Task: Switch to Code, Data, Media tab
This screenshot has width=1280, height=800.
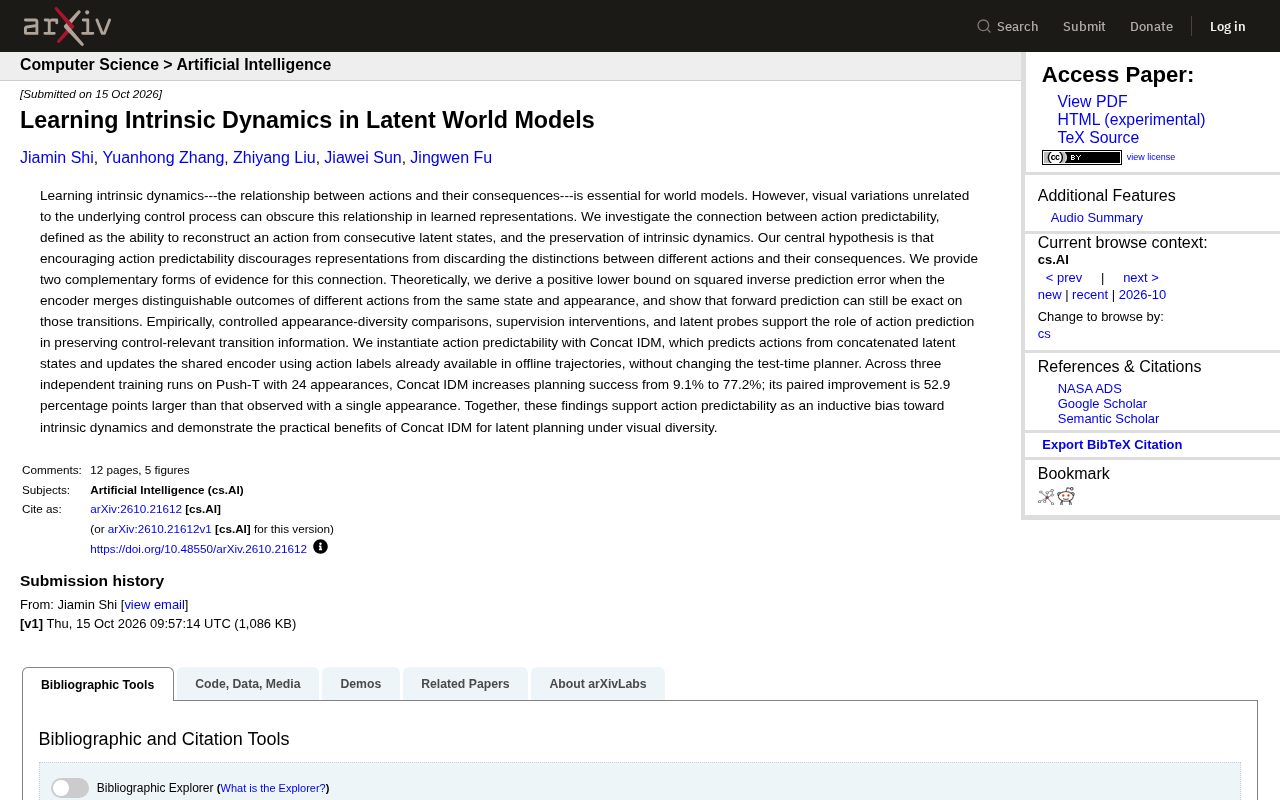Action: pos(248,684)
